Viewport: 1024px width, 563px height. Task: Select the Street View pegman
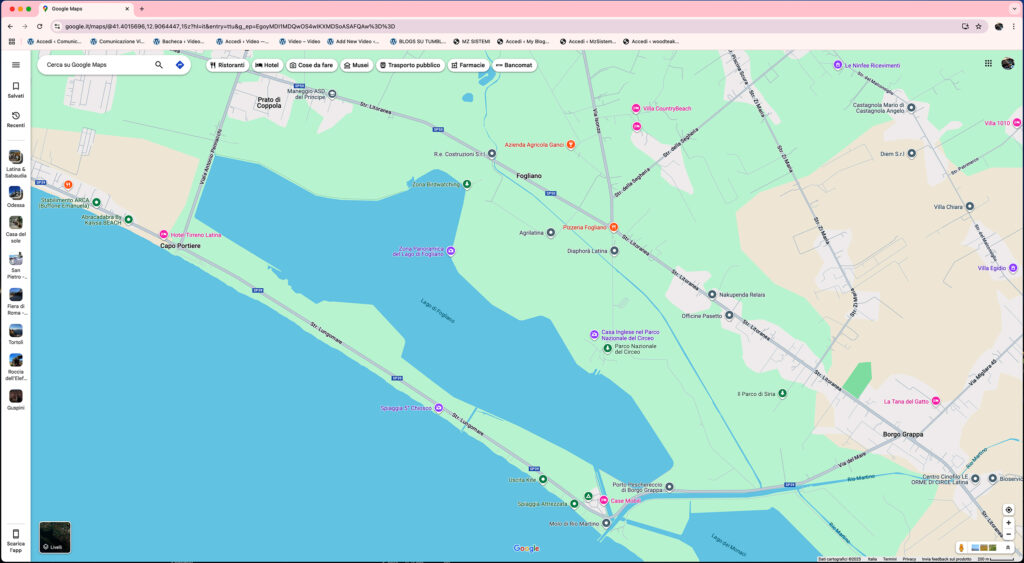coord(961,547)
